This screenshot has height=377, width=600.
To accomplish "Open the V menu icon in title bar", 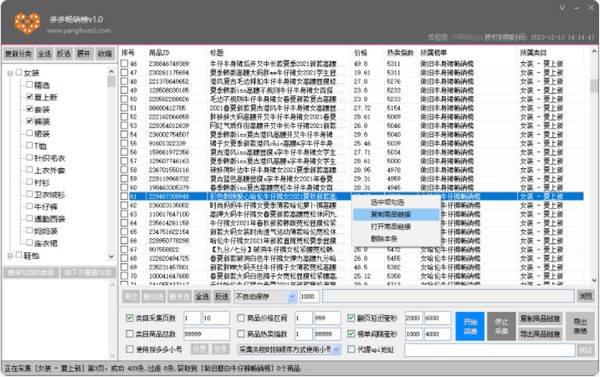I will click(562, 8).
